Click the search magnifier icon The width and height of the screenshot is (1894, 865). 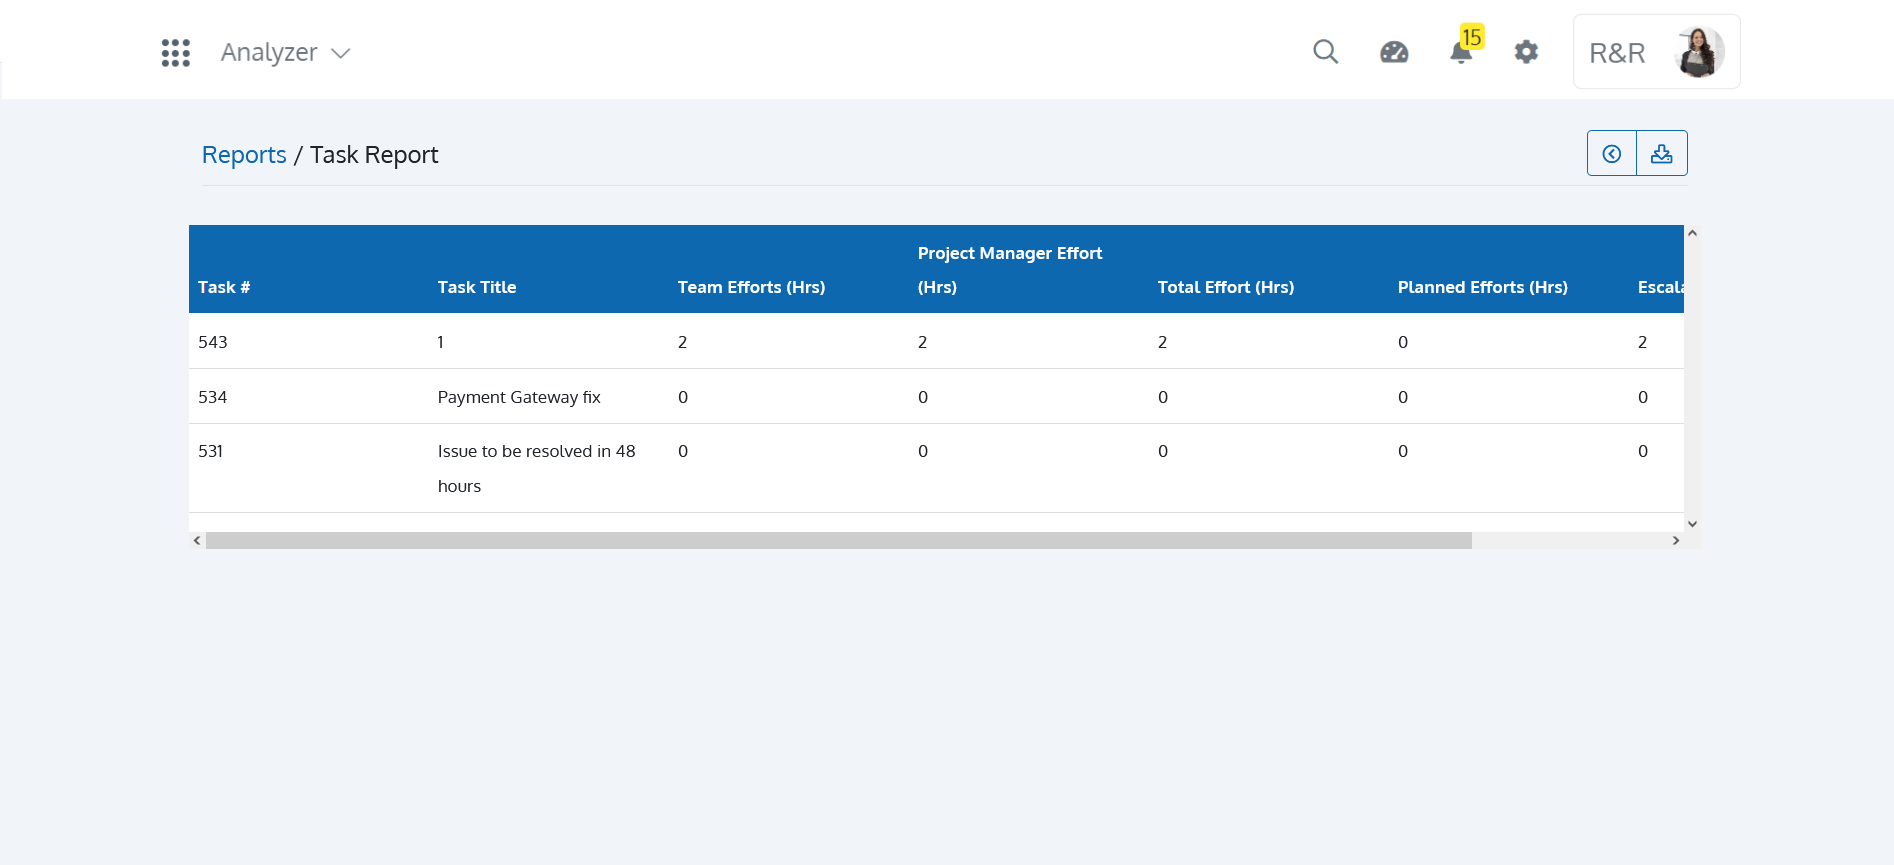pos(1326,51)
